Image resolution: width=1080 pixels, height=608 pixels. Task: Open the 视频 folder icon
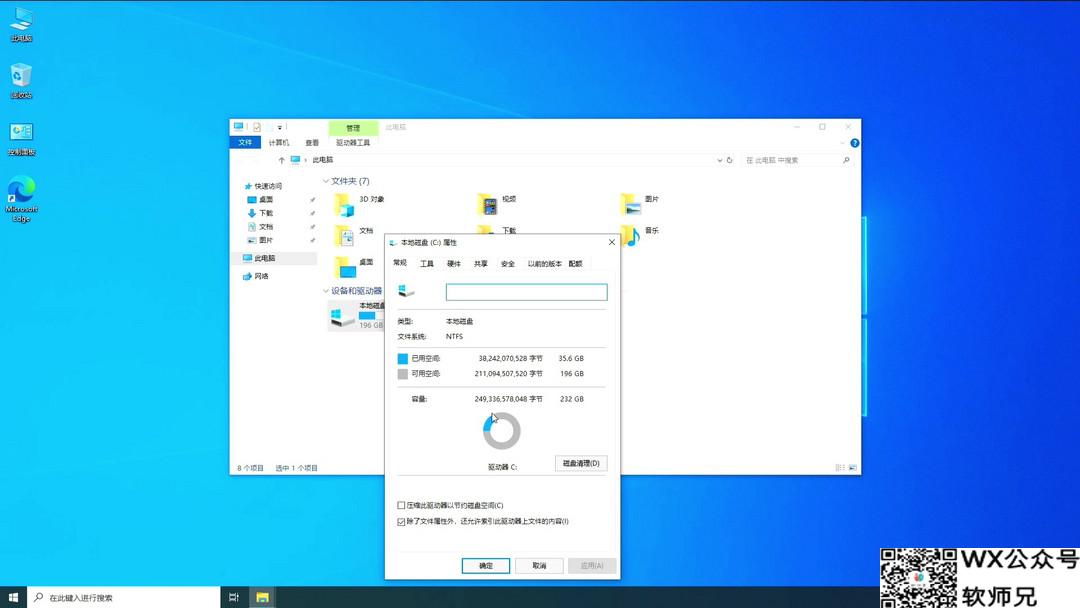[488, 205]
